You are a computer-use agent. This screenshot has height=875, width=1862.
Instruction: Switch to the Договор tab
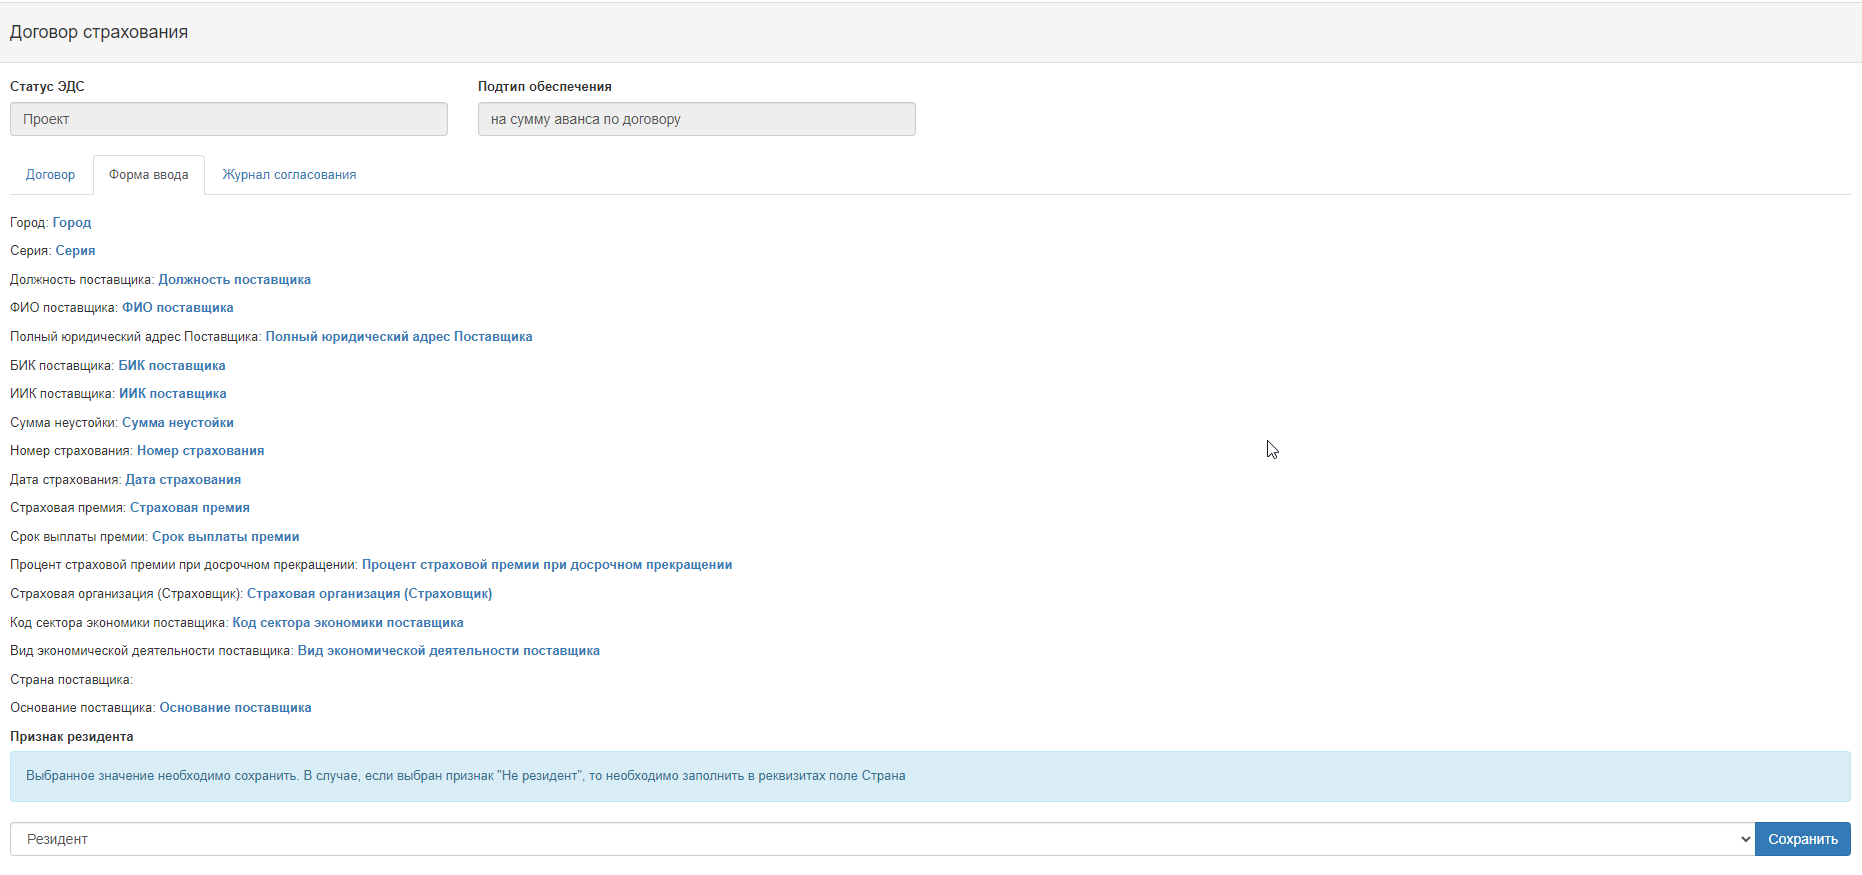50,175
